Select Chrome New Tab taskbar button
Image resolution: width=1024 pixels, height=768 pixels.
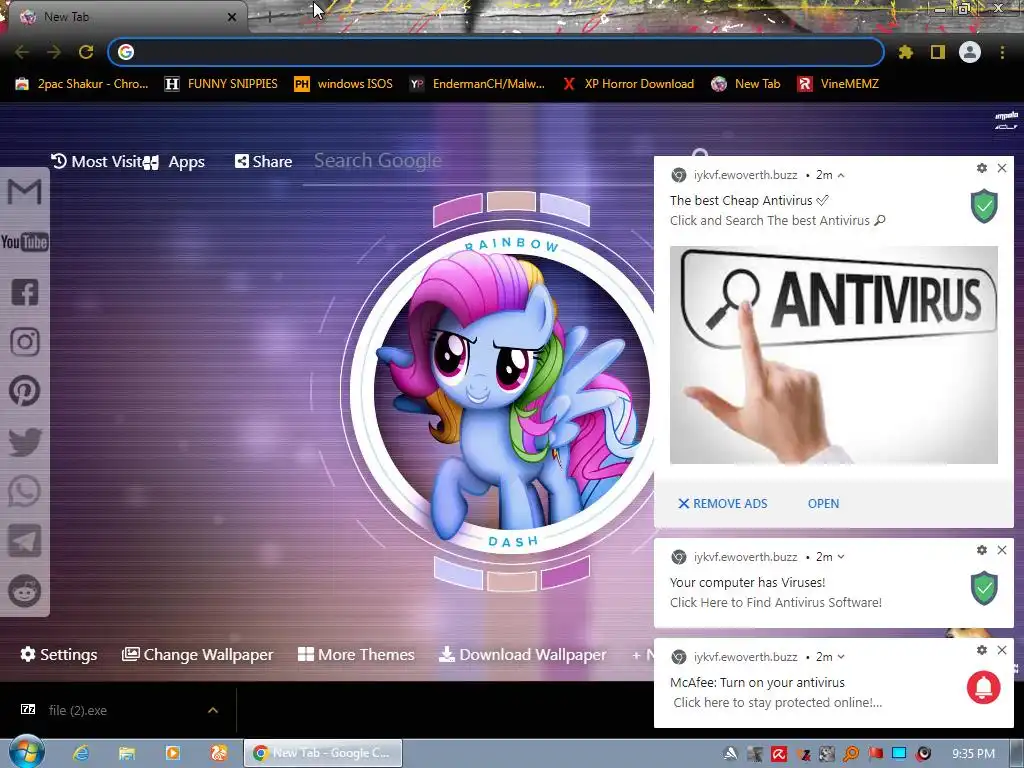pyautogui.click(x=323, y=753)
